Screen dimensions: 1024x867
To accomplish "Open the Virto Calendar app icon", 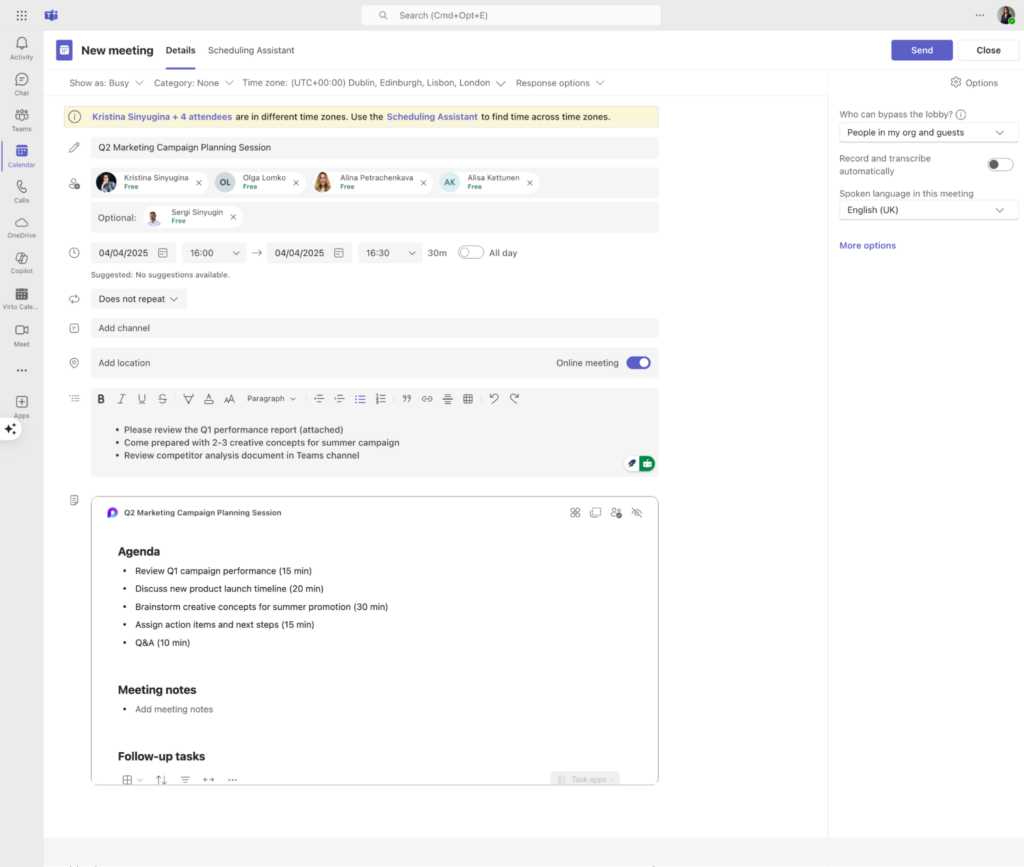I will (22, 299).
